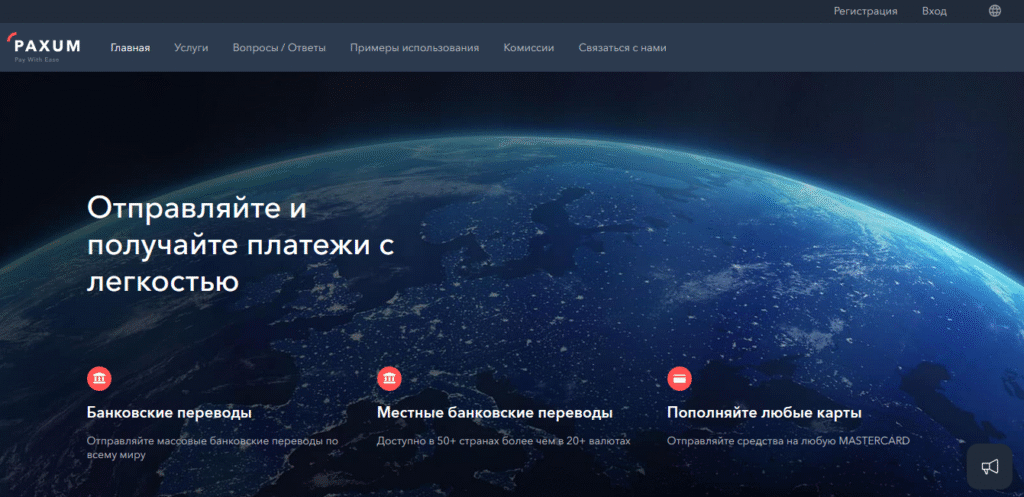Click Связаться с нами in navigation
Image resolution: width=1024 pixels, height=497 pixels.
point(622,47)
